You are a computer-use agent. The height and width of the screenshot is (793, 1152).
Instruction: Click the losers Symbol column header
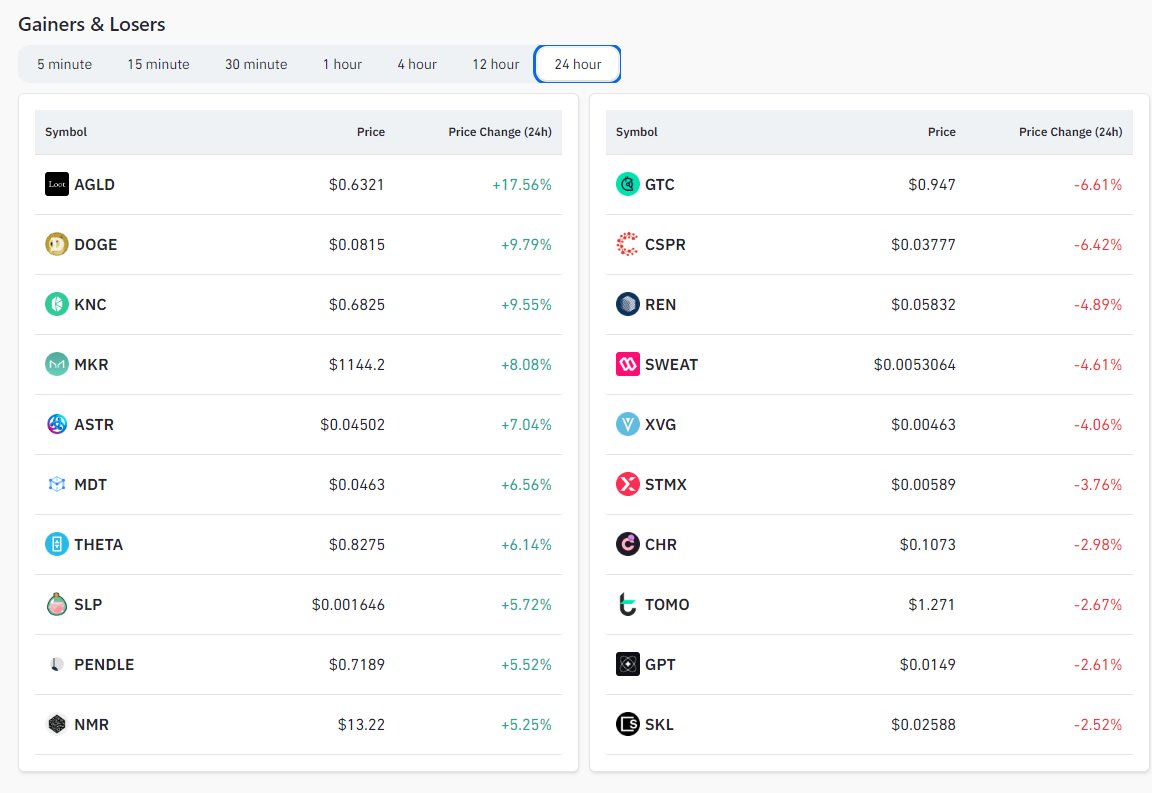coord(636,132)
